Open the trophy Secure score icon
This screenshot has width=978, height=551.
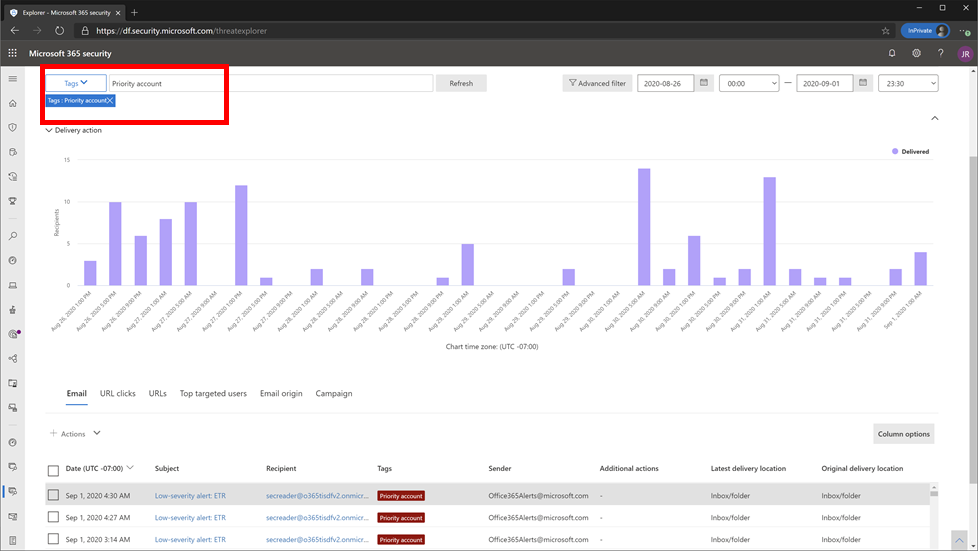pyautogui.click(x=12, y=201)
